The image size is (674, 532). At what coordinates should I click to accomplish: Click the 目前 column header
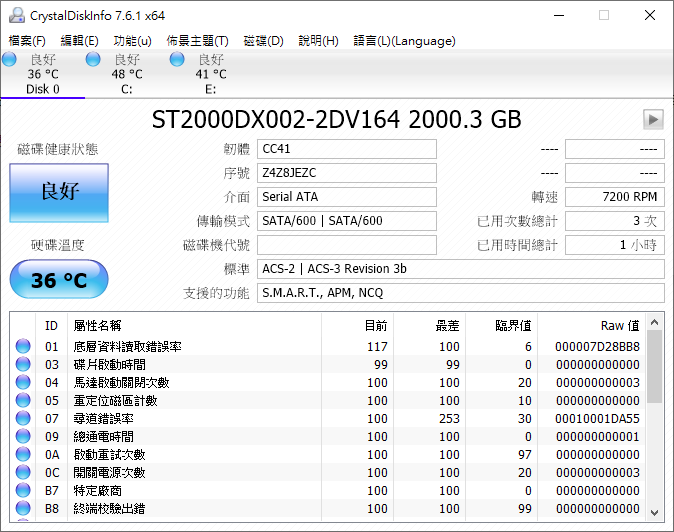pos(358,326)
